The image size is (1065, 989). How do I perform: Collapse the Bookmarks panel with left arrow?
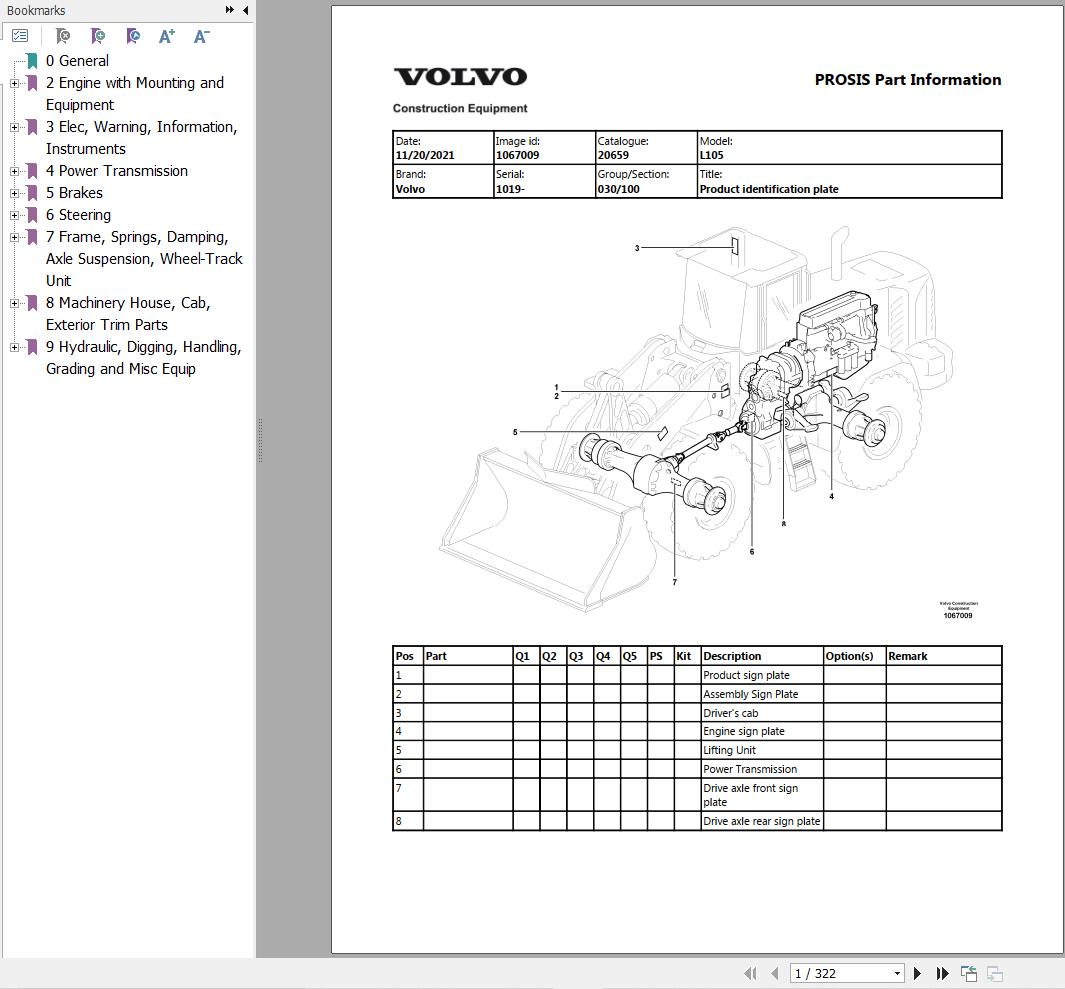tap(245, 10)
